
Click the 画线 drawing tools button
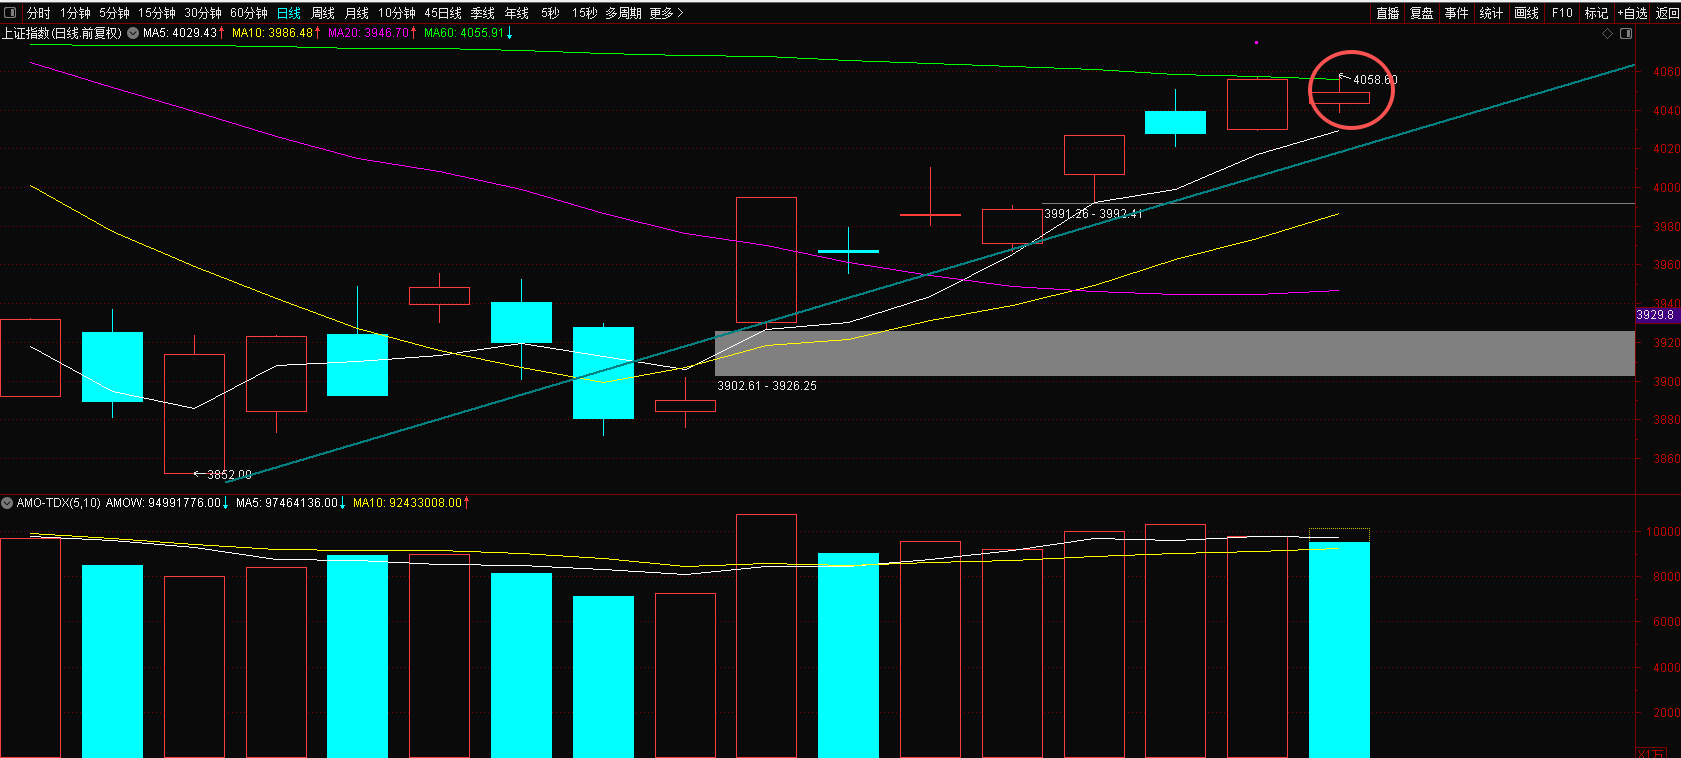coord(1526,13)
